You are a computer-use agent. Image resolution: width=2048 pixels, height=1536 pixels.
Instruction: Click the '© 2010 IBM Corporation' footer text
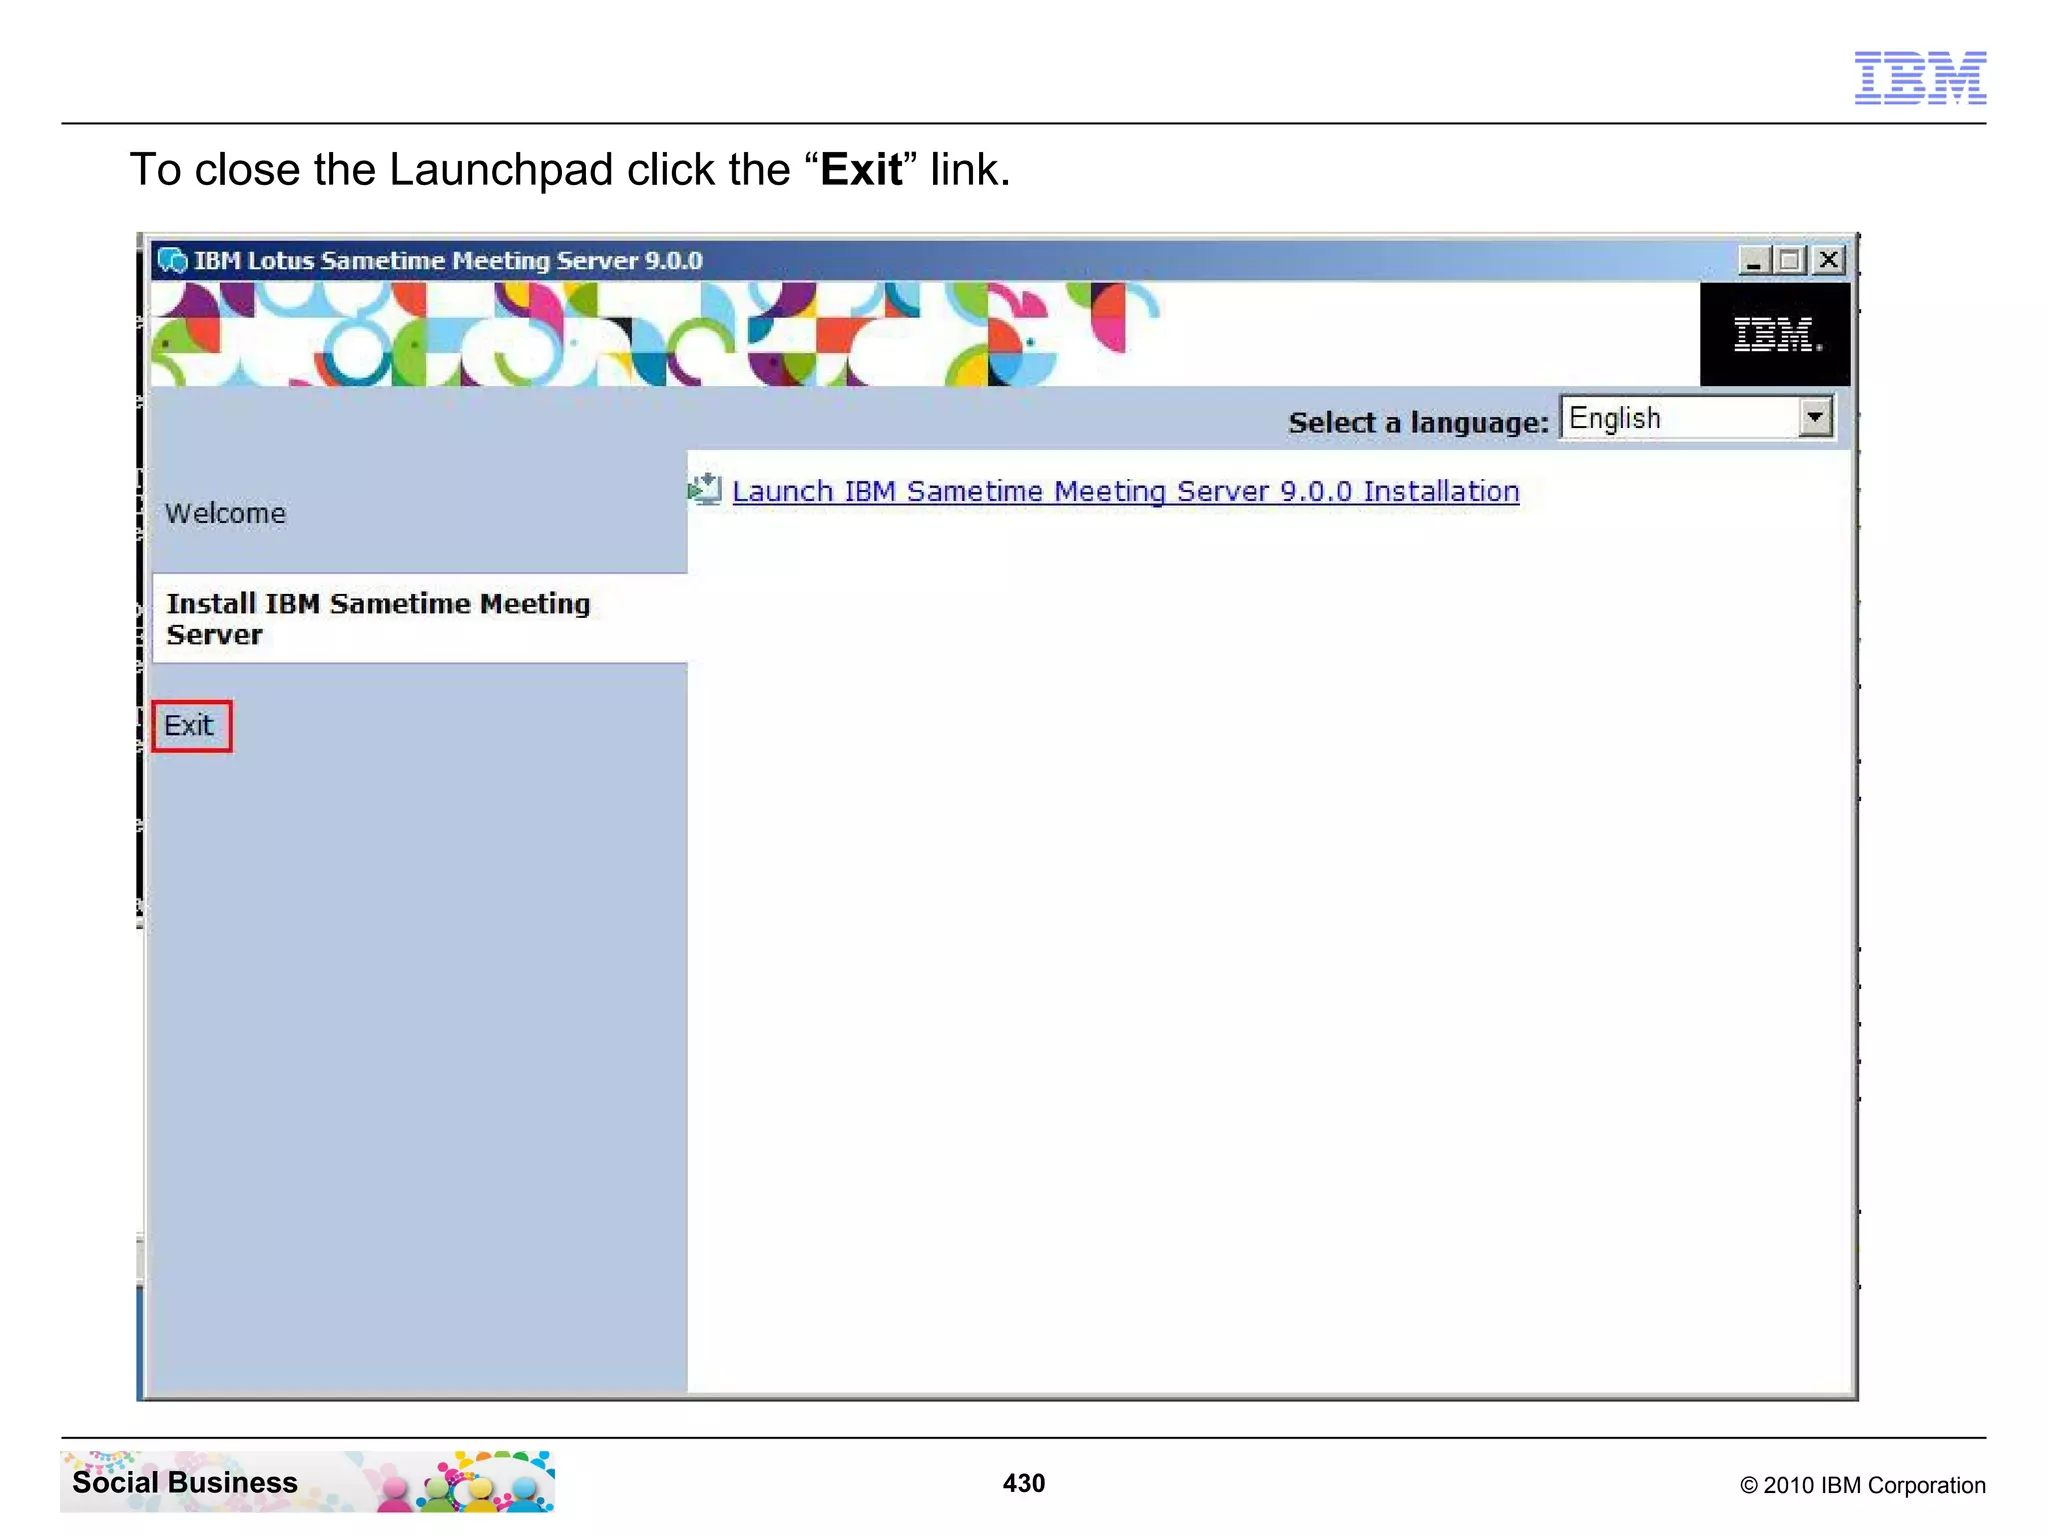pos(1863,1485)
